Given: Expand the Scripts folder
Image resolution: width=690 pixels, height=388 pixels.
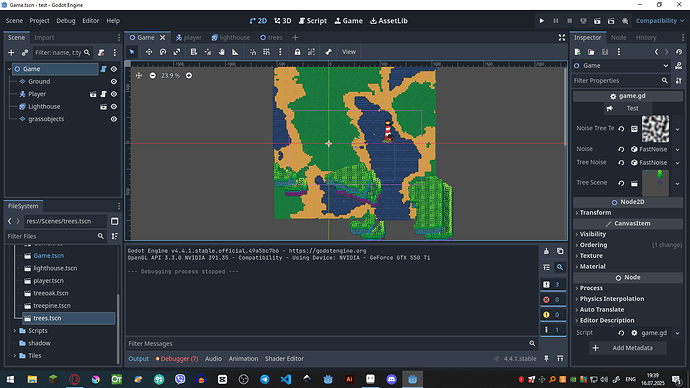Looking at the screenshot, I should point(15,331).
